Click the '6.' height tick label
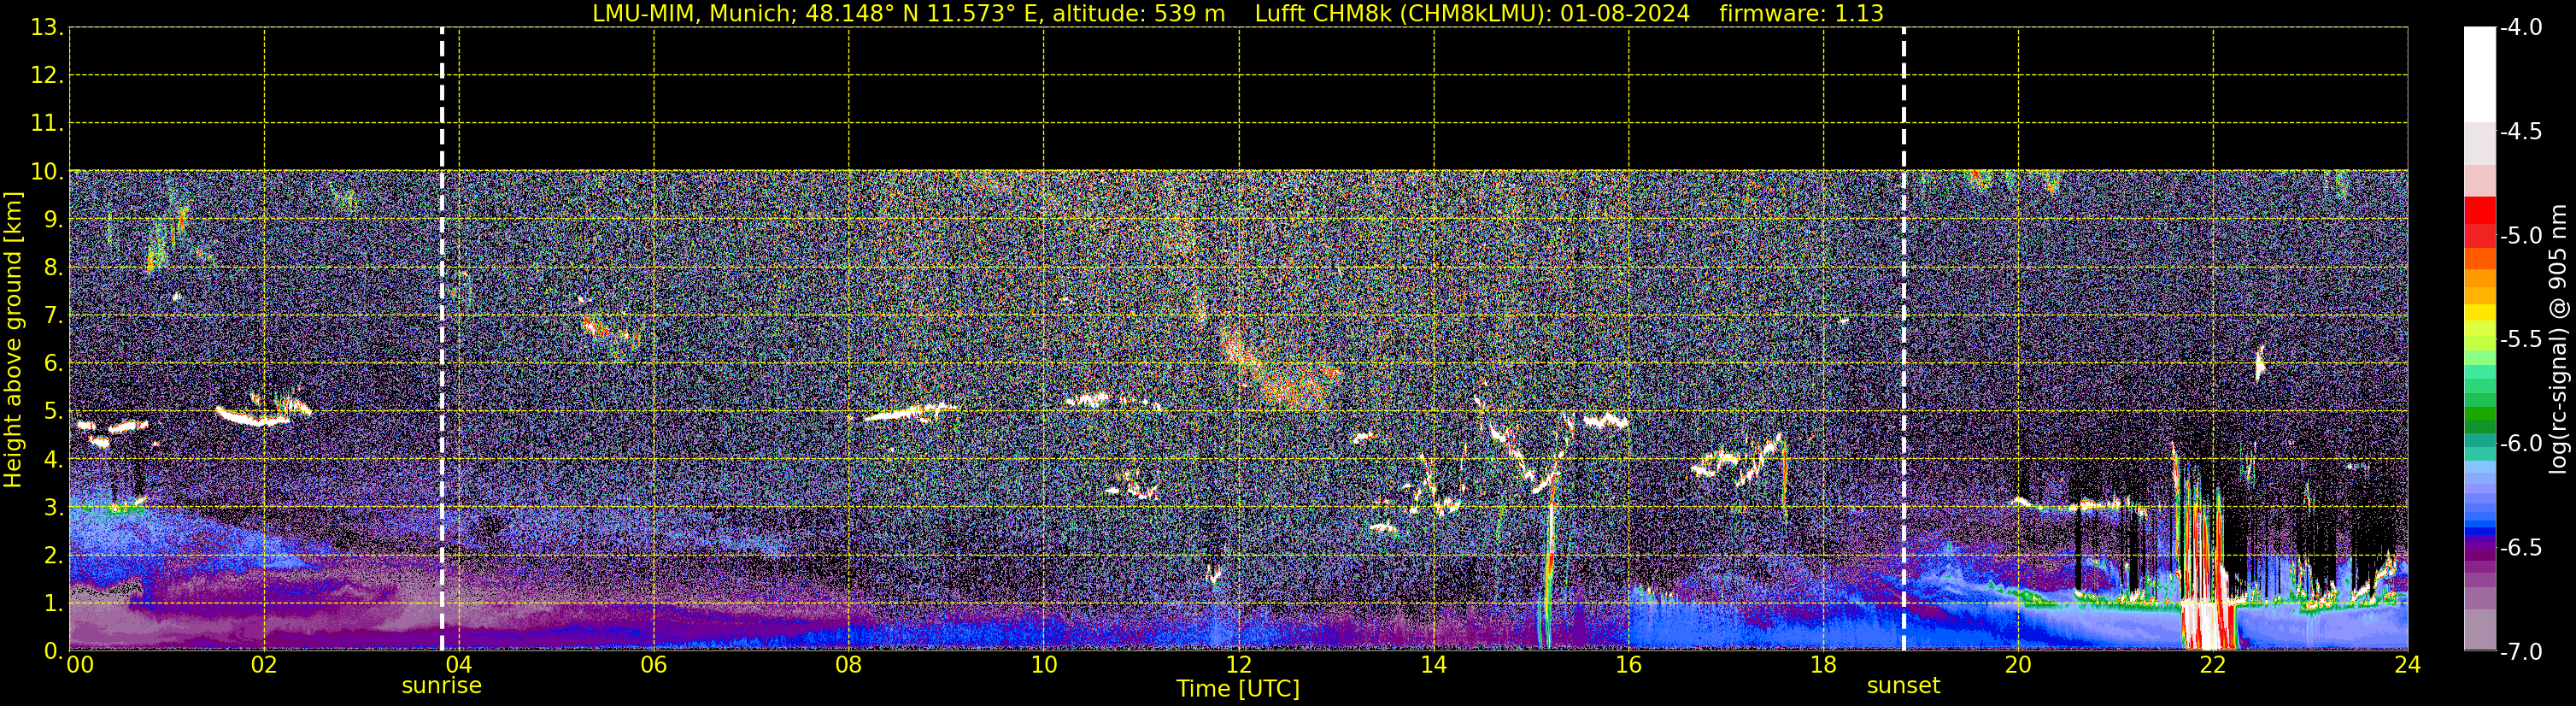The height and width of the screenshot is (706, 2576). (52, 364)
